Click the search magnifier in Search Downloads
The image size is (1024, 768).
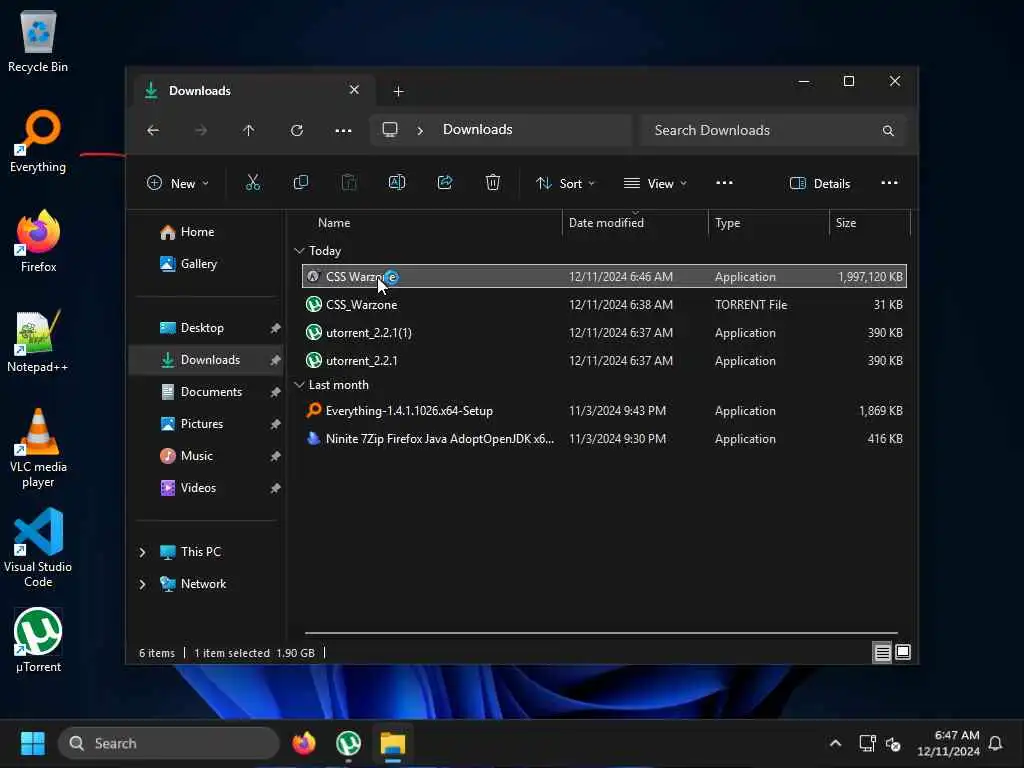point(888,131)
